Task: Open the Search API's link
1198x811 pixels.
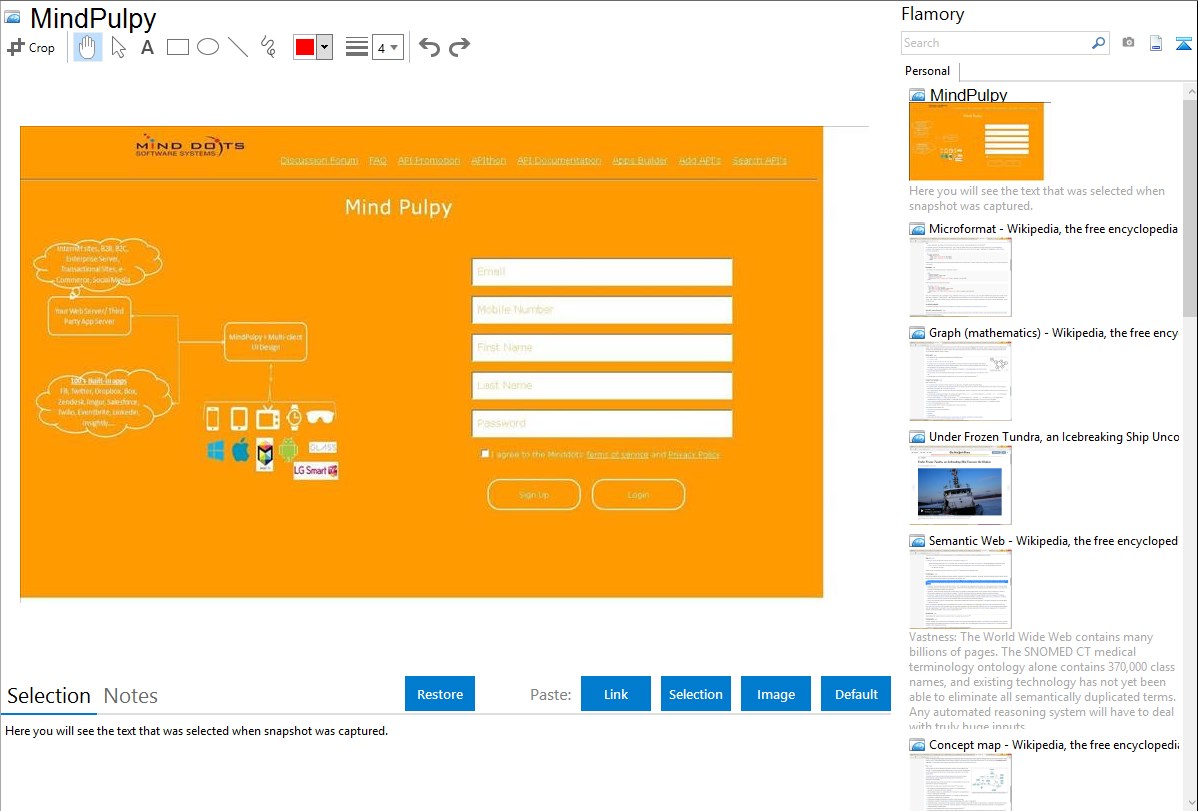Action: (759, 161)
